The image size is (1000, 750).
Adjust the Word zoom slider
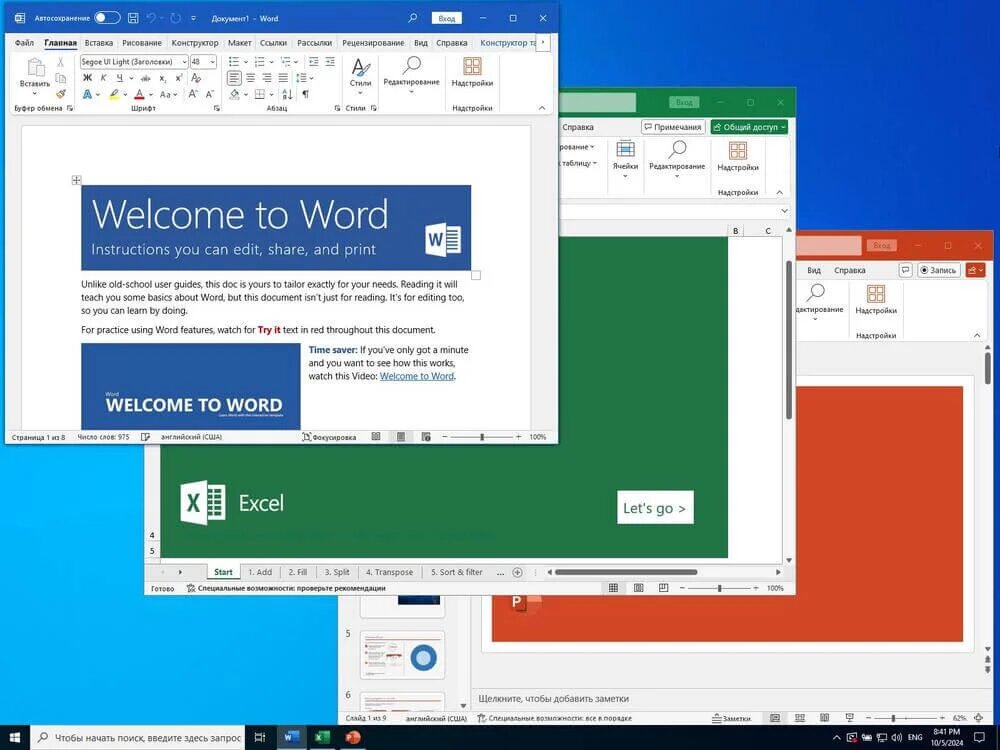click(x=482, y=437)
